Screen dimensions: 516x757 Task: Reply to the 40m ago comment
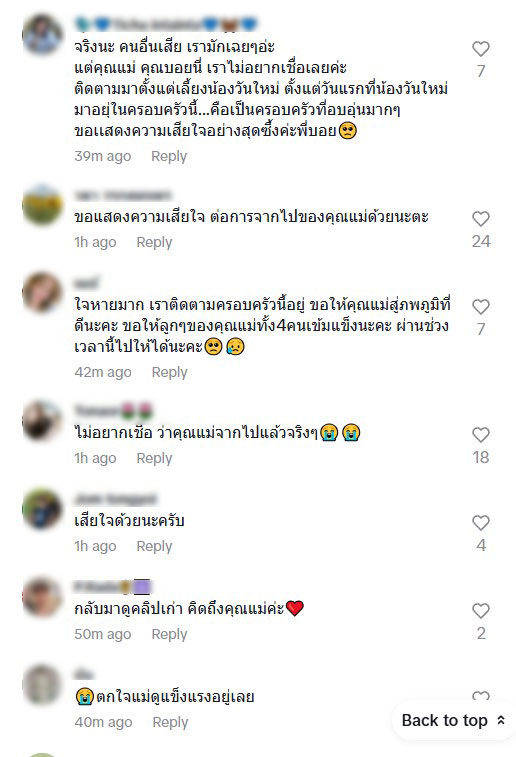pos(170,722)
